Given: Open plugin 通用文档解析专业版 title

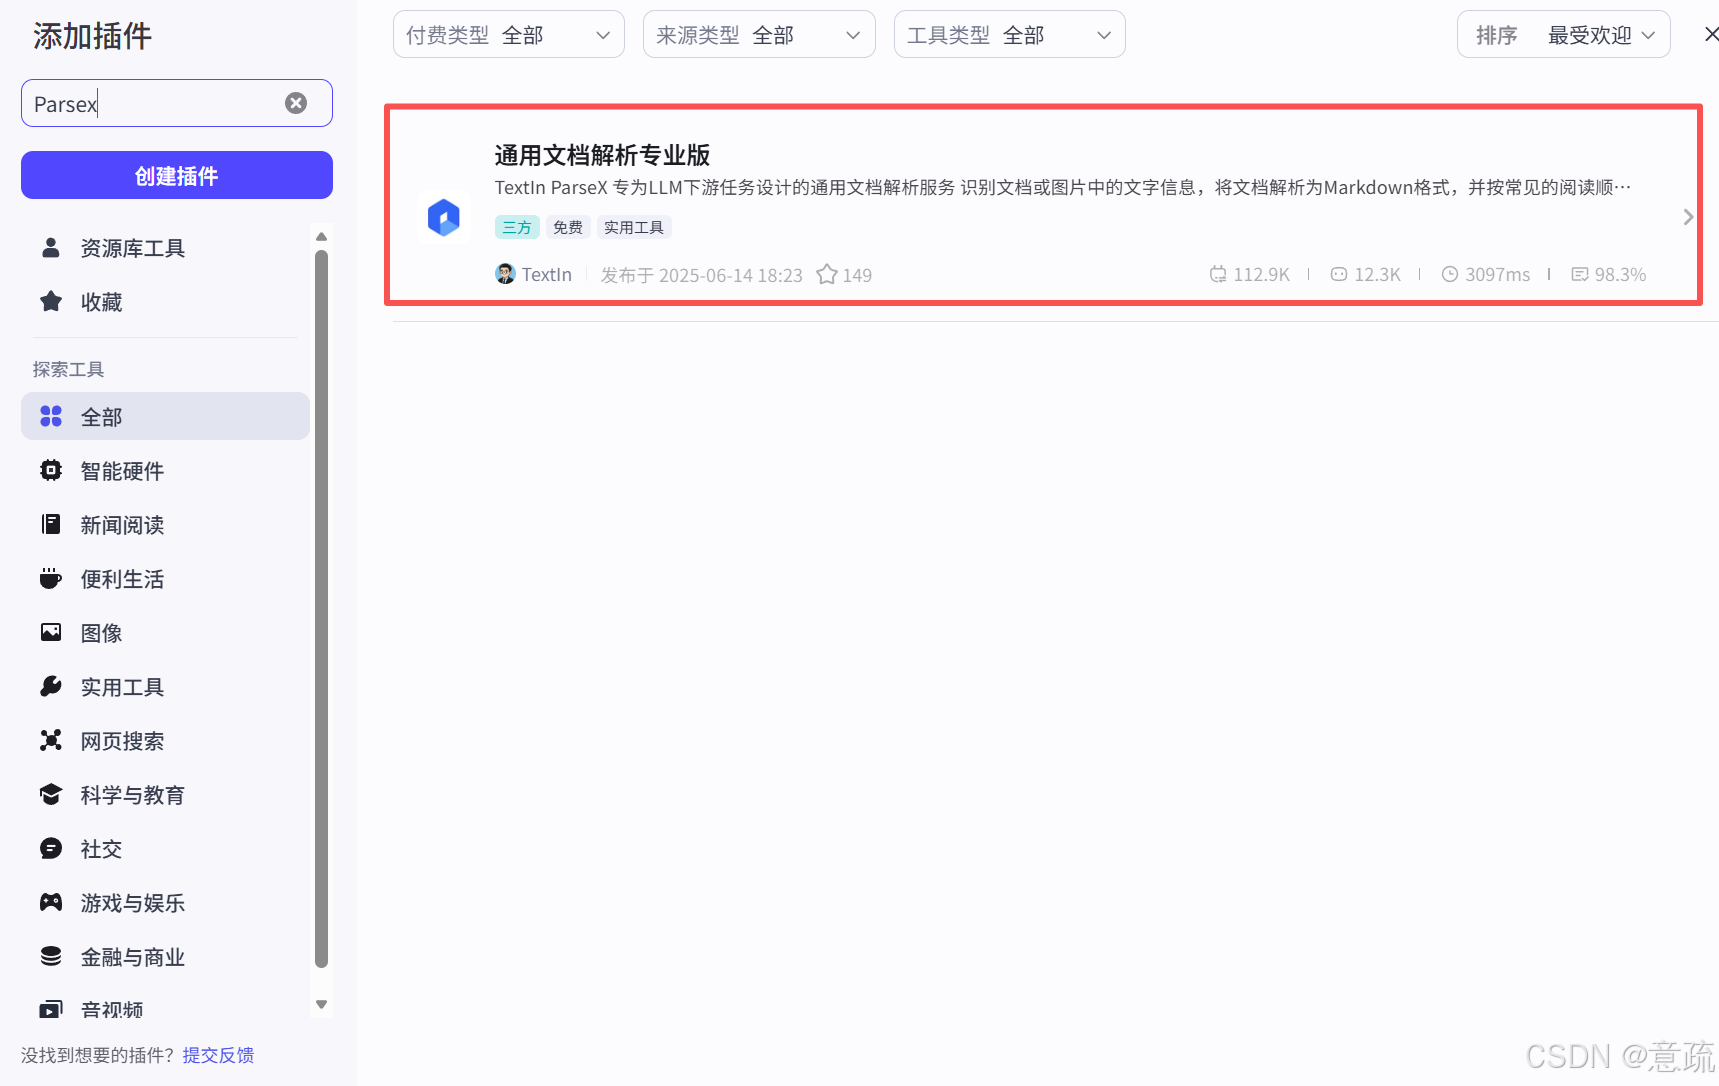Looking at the screenshot, I should tap(602, 155).
